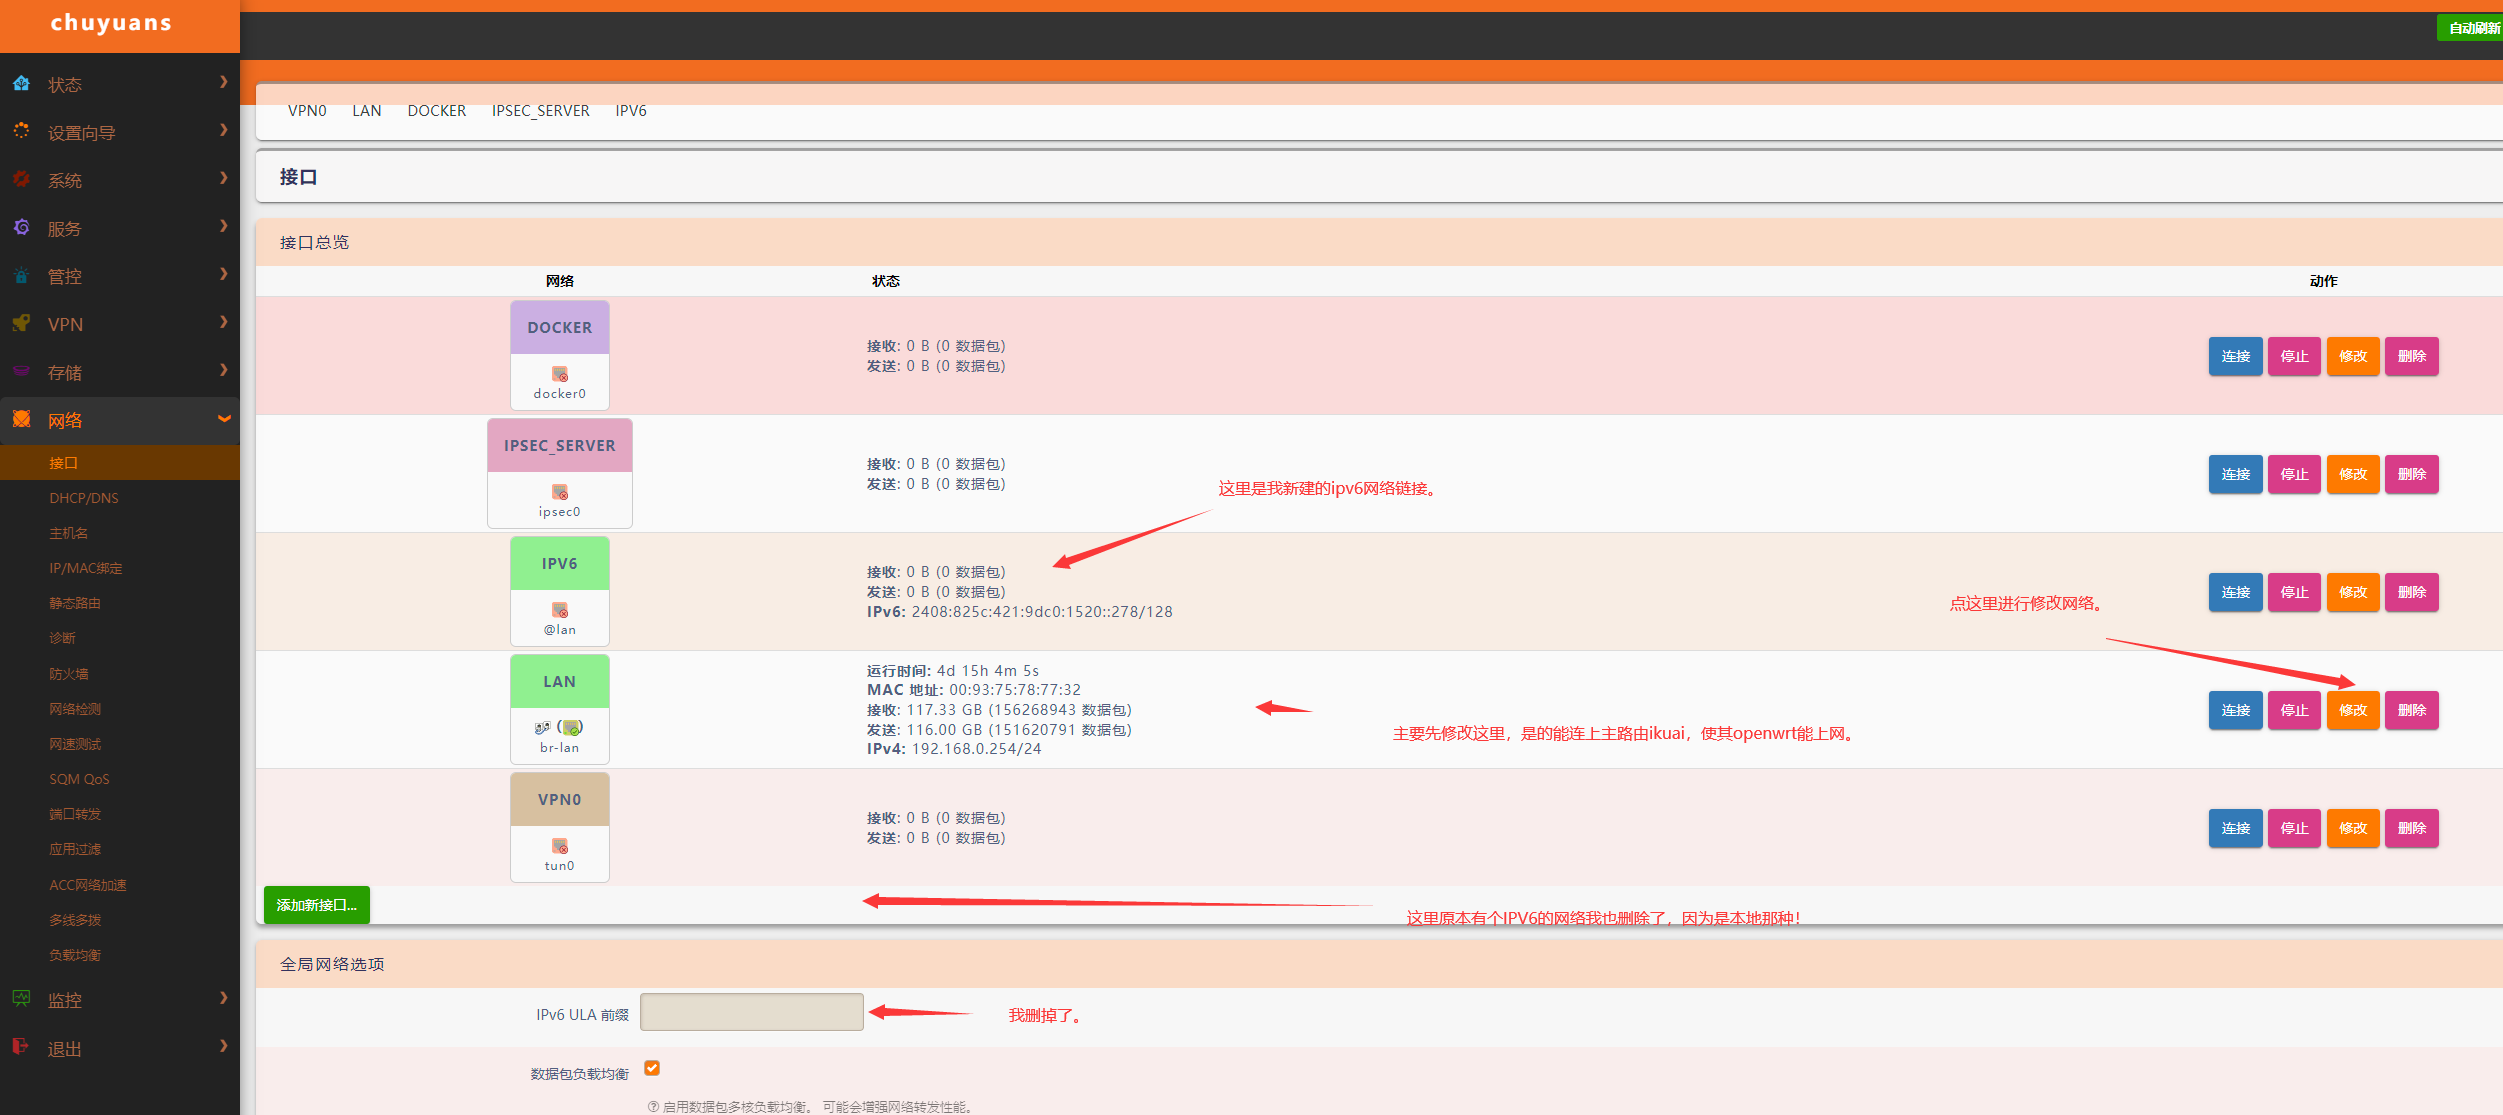The height and width of the screenshot is (1115, 2503).
Task: Click 连接 for the DOCKER interface
Action: pyautogui.click(x=2235, y=356)
